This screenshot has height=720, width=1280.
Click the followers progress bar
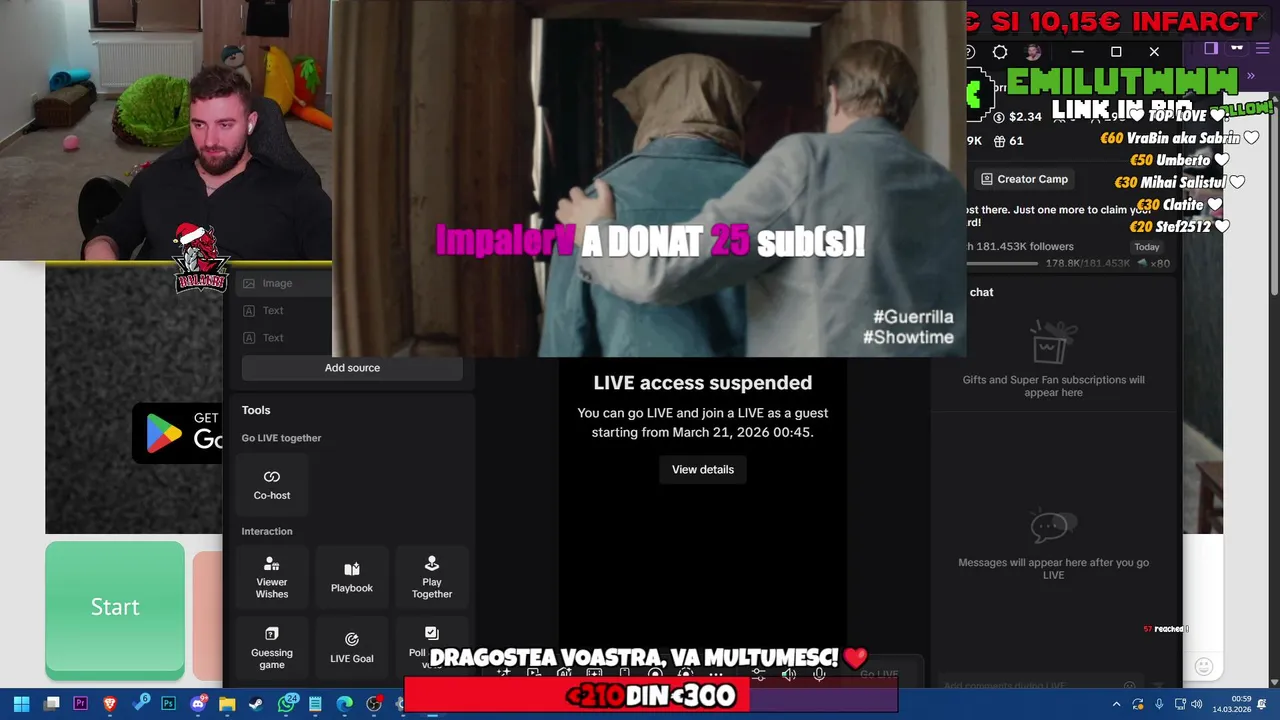[1003, 263]
